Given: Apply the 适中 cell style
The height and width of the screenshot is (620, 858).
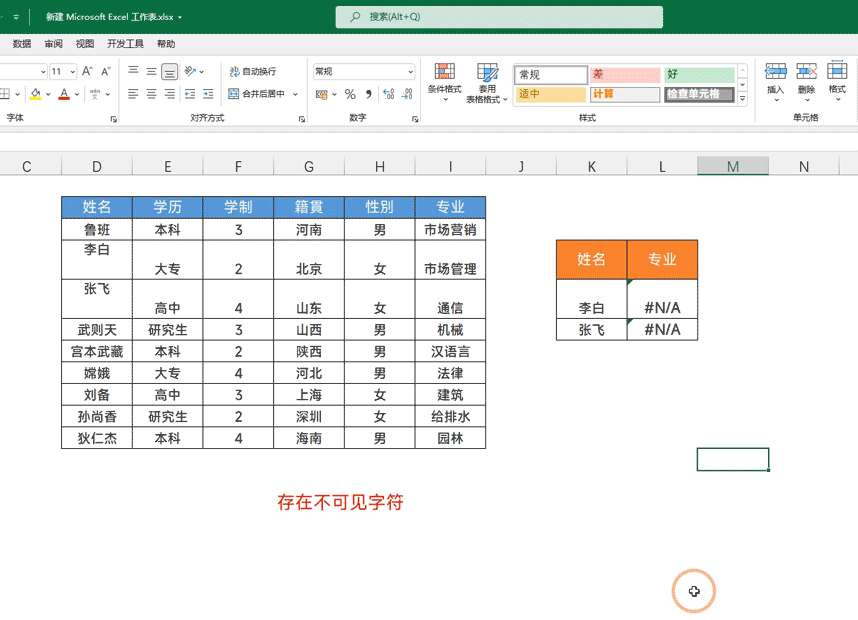Looking at the screenshot, I should [x=550, y=94].
